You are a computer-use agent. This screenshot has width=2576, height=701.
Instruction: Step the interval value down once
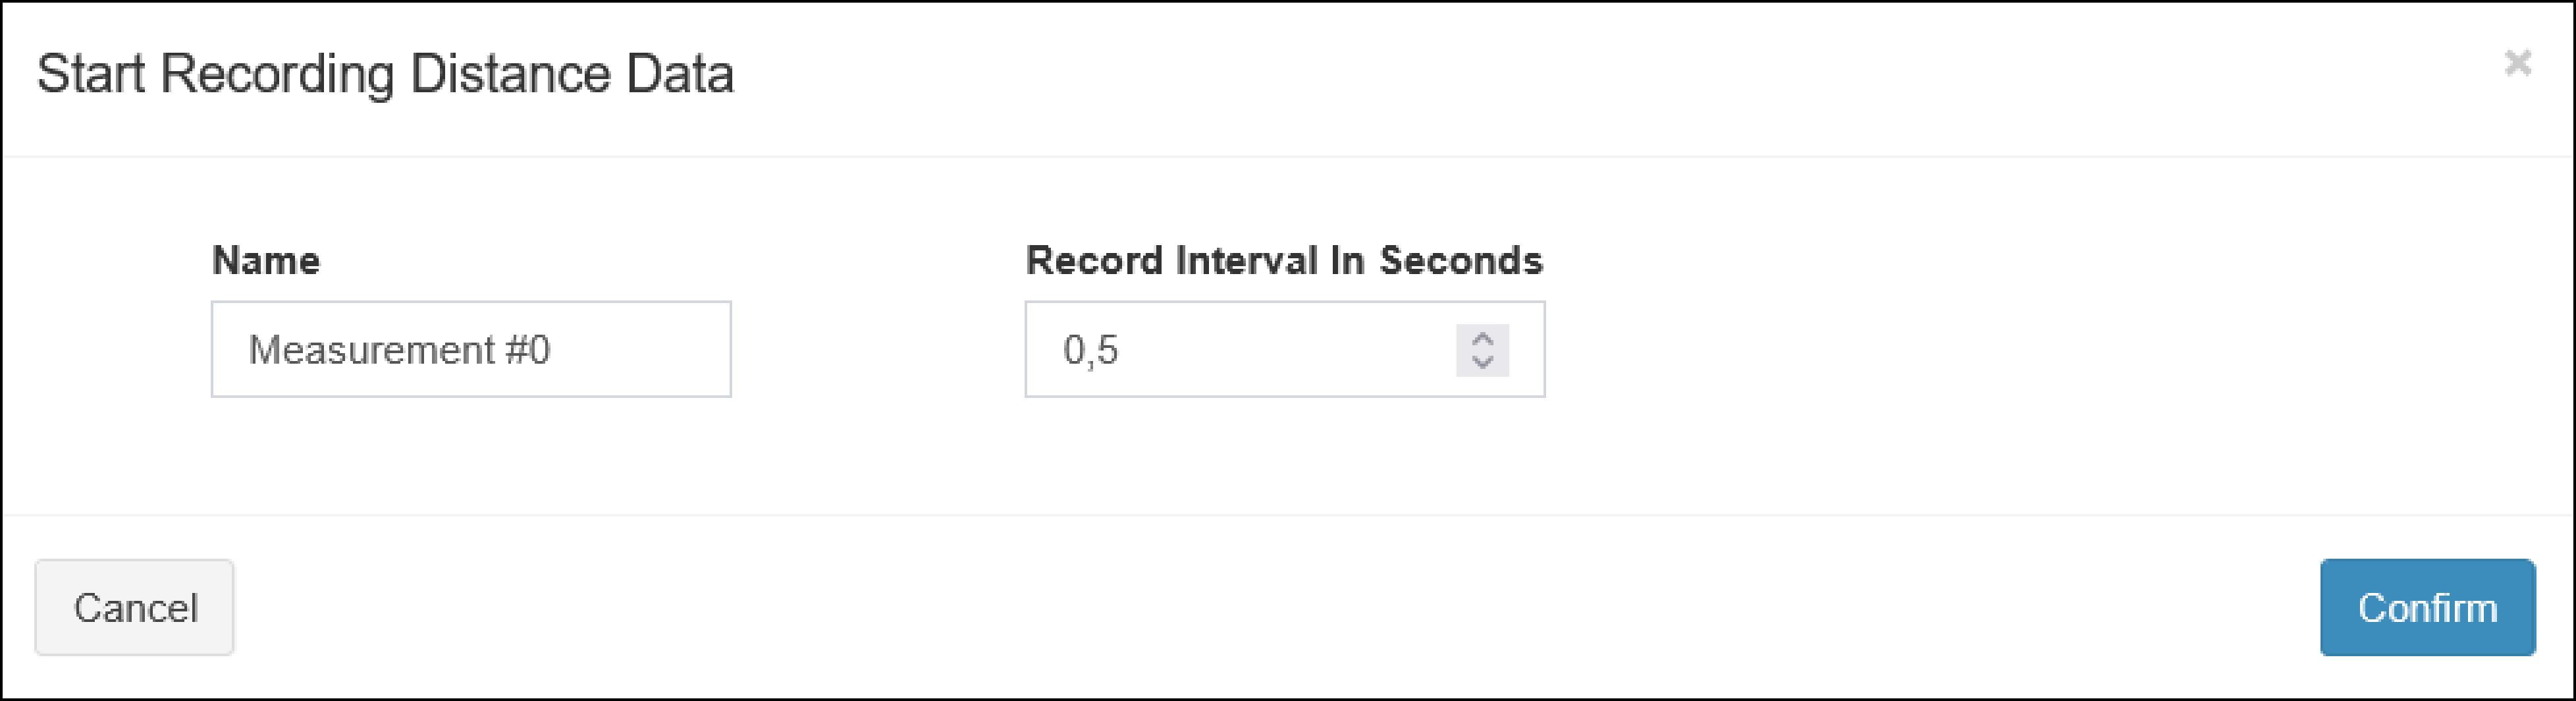tap(1482, 361)
